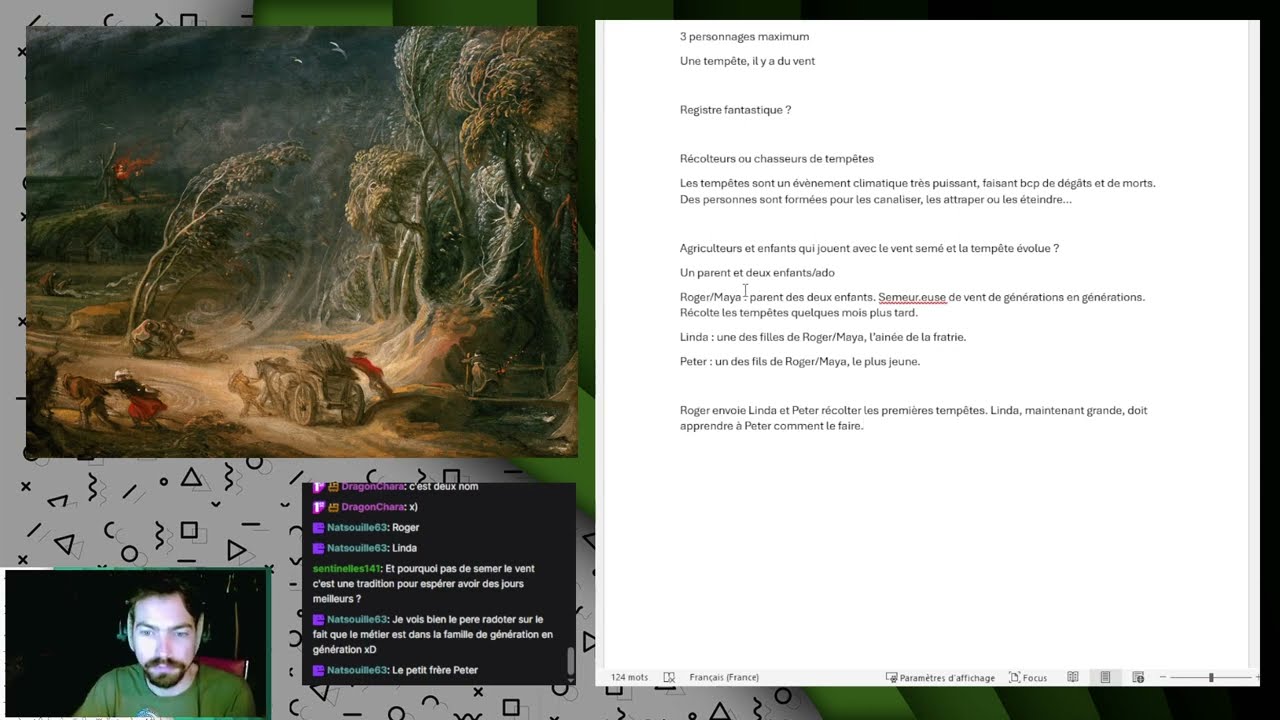Click the line "Un parent et deux enfants/ado"
1280x720 pixels.
[757, 273]
